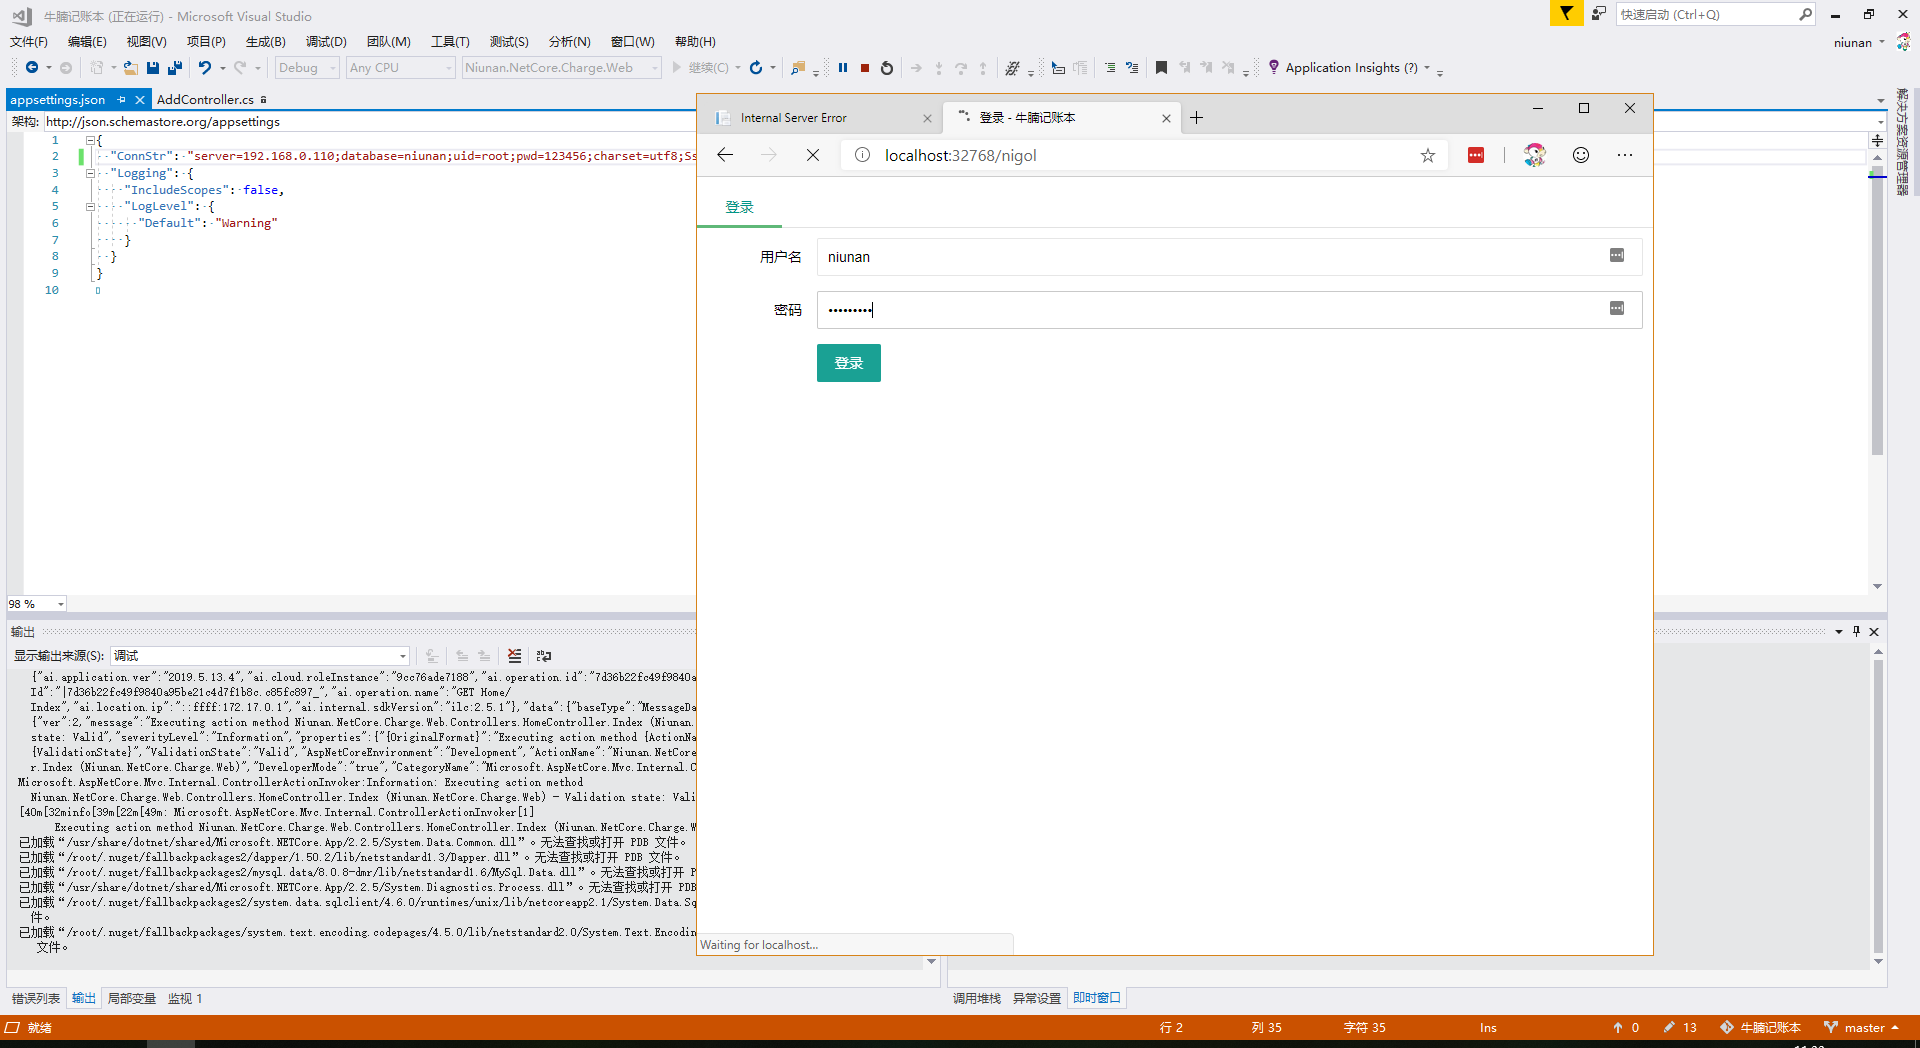Collapse the root JSON object in editor

tap(90, 141)
